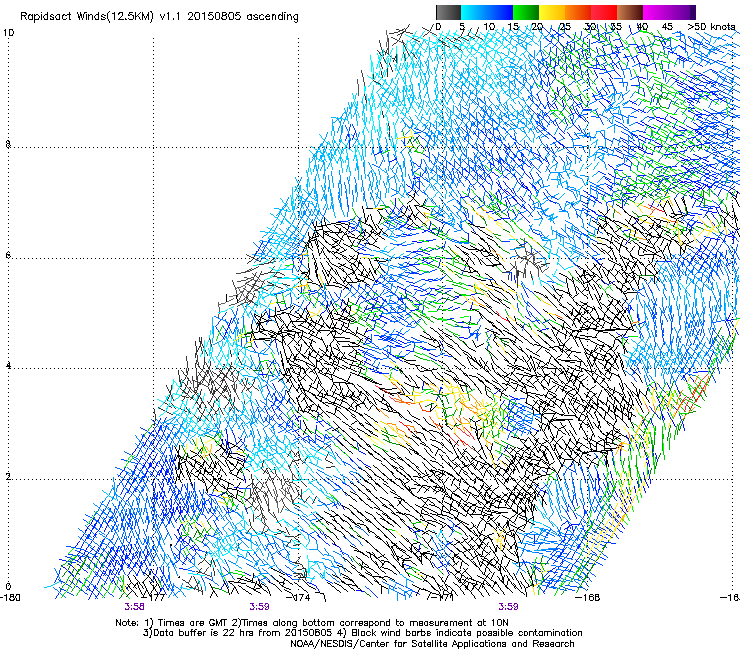This screenshot has height=650, width=740.
Task: Select the green 15-20 knots legend swatch
Action: (526, 12)
